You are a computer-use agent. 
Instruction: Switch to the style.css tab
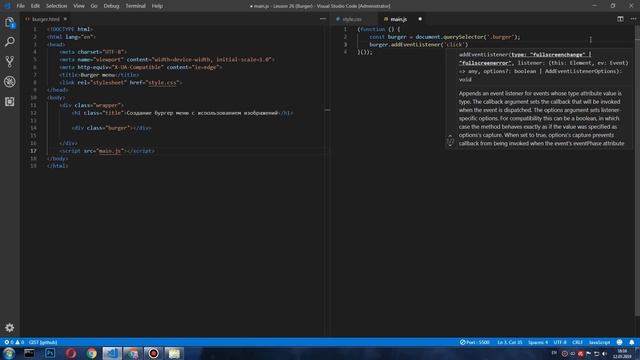click(x=352, y=19)
